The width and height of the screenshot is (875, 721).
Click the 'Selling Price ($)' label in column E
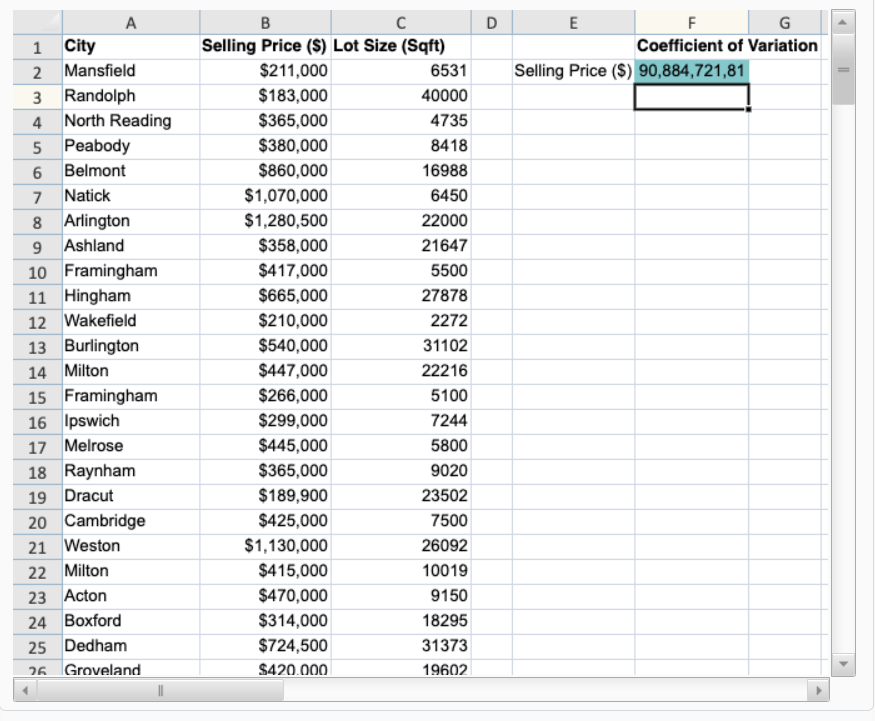573,71
